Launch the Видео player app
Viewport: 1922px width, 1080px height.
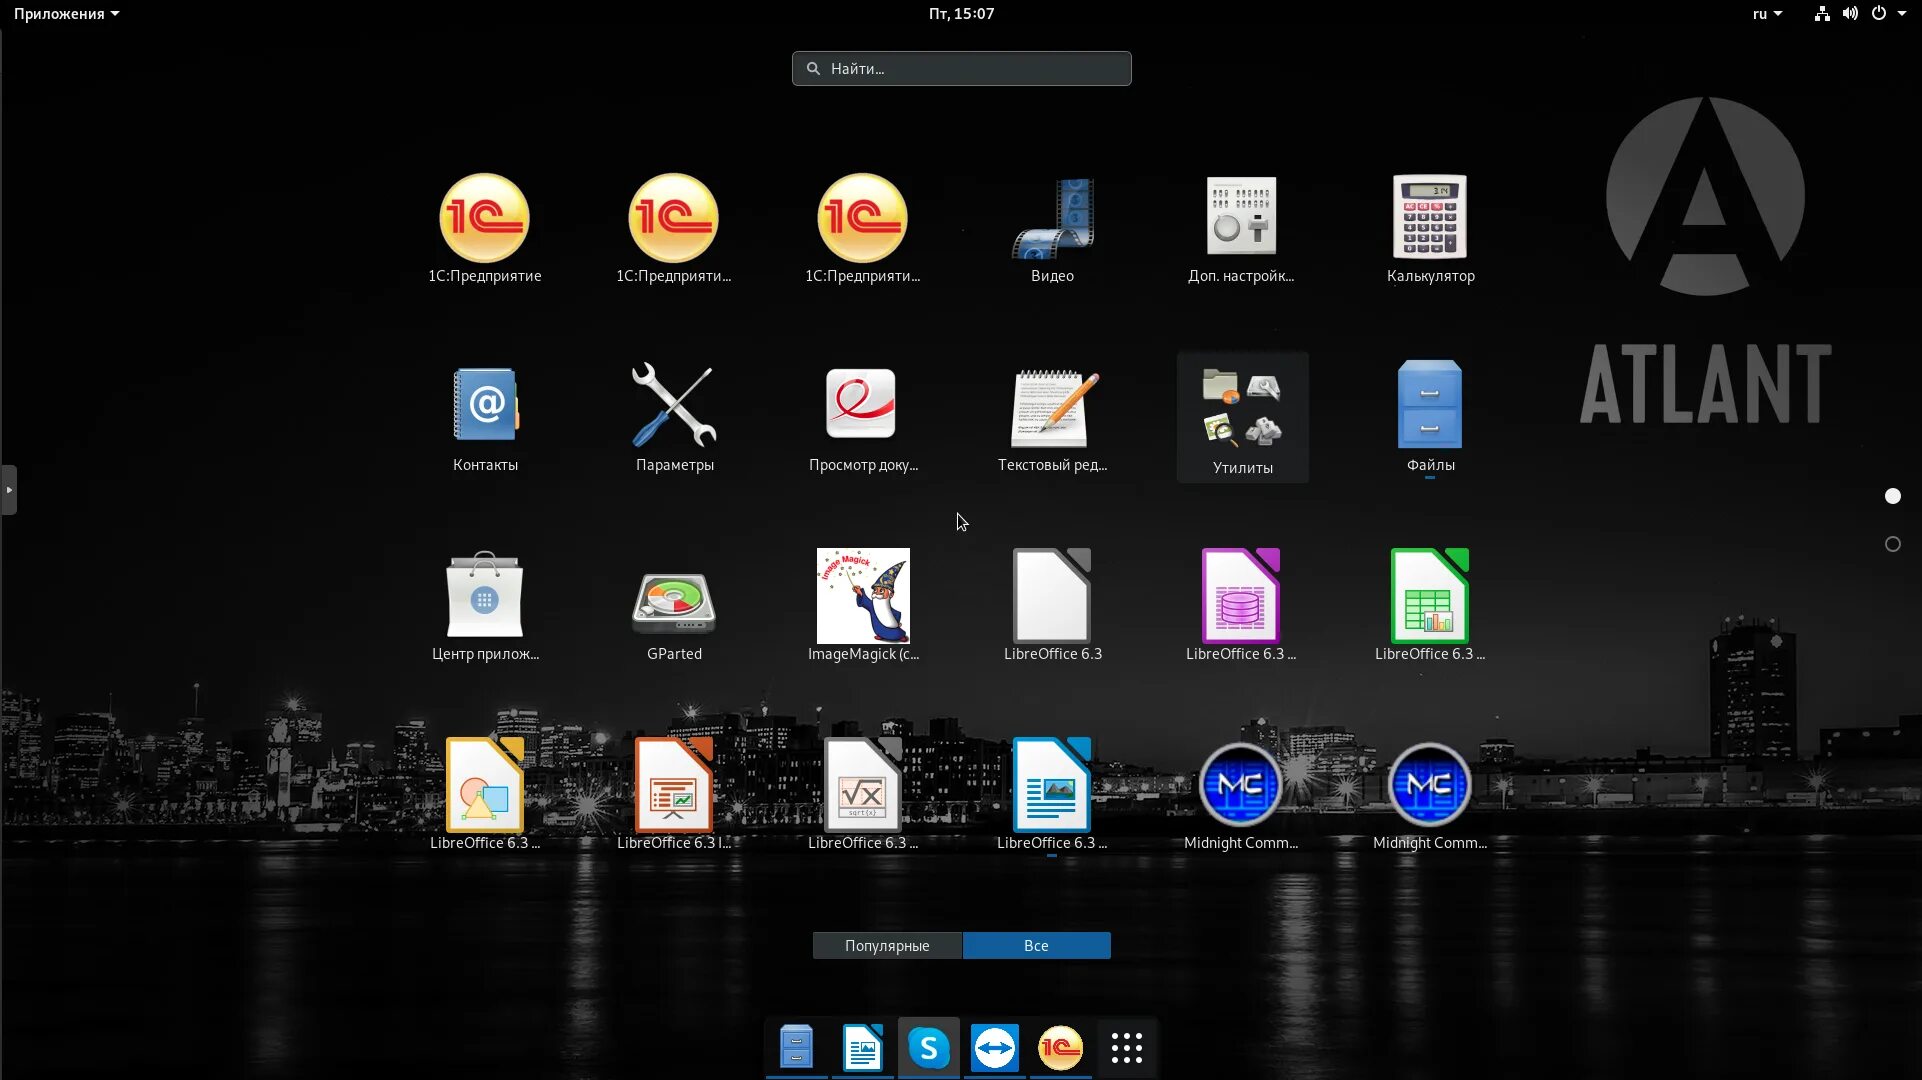point(1052,229)
